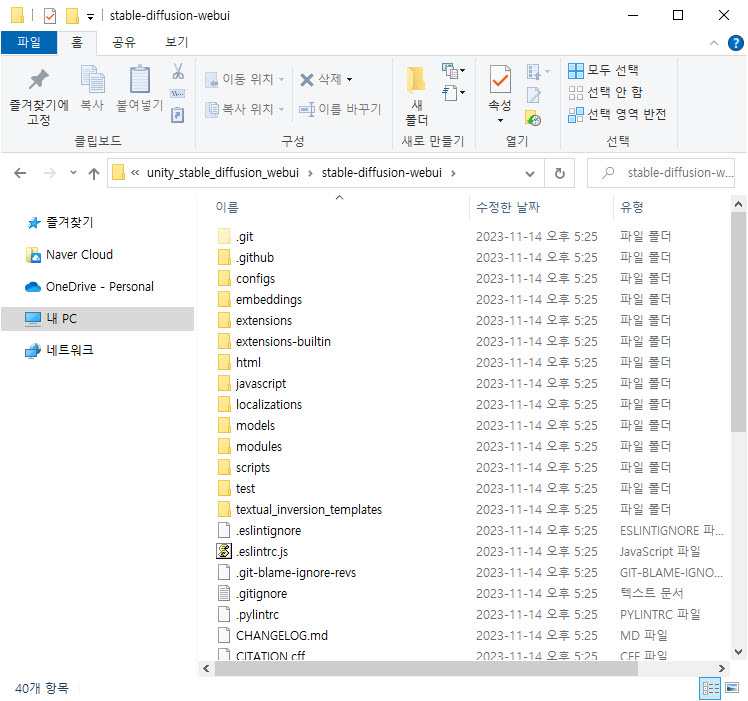Switch to the 보기 (View) tab
Screen dimensions: 748x701
[177, 42]
